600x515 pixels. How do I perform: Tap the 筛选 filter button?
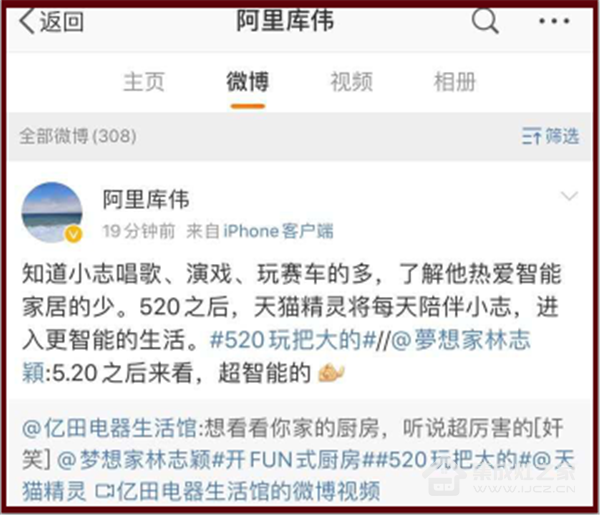[x=562, y=136]
